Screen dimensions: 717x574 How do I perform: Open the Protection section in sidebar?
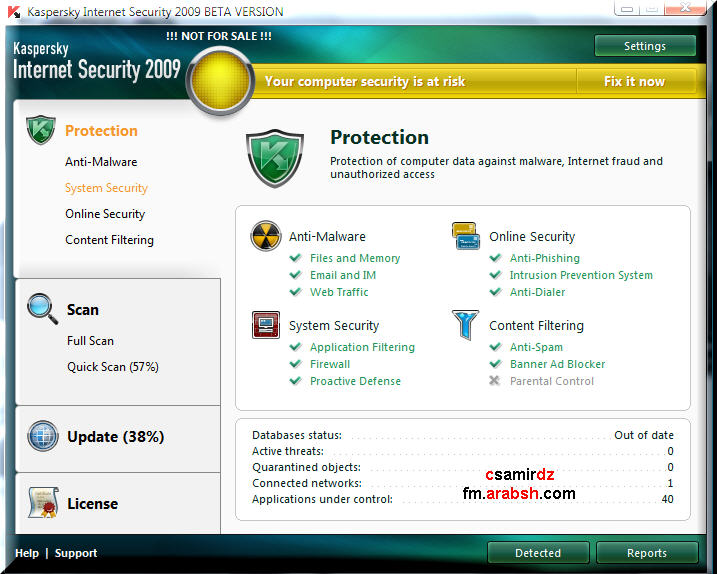pos(101,131)
